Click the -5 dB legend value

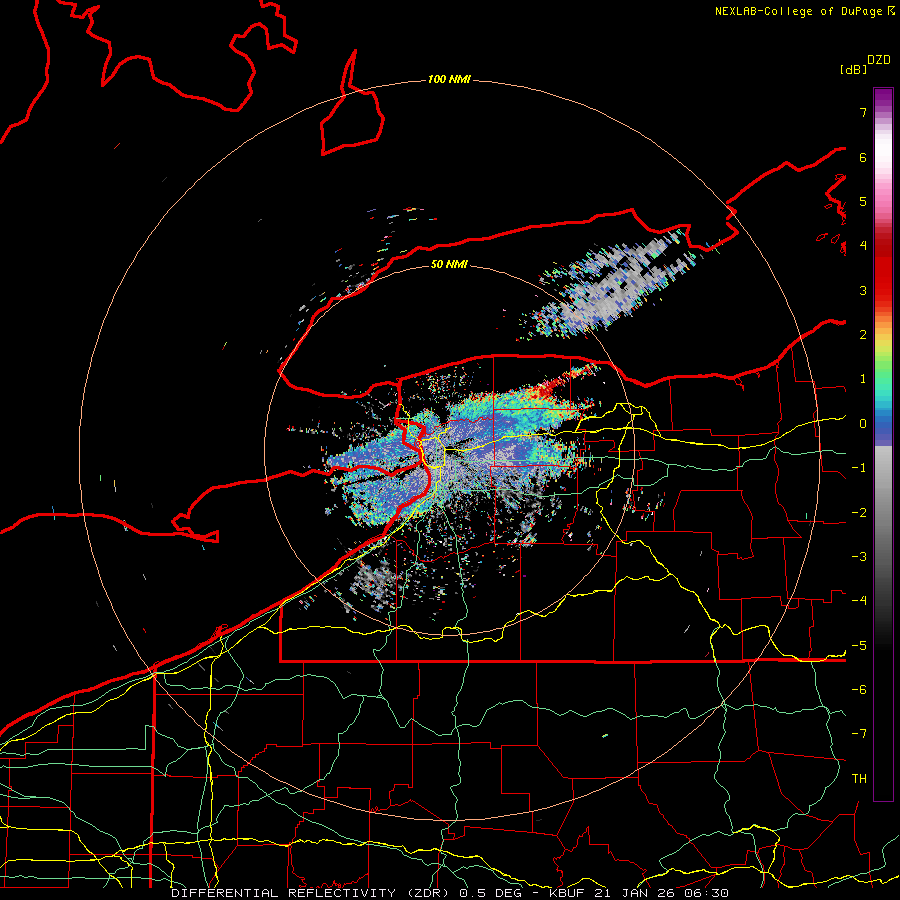[859, 646]
